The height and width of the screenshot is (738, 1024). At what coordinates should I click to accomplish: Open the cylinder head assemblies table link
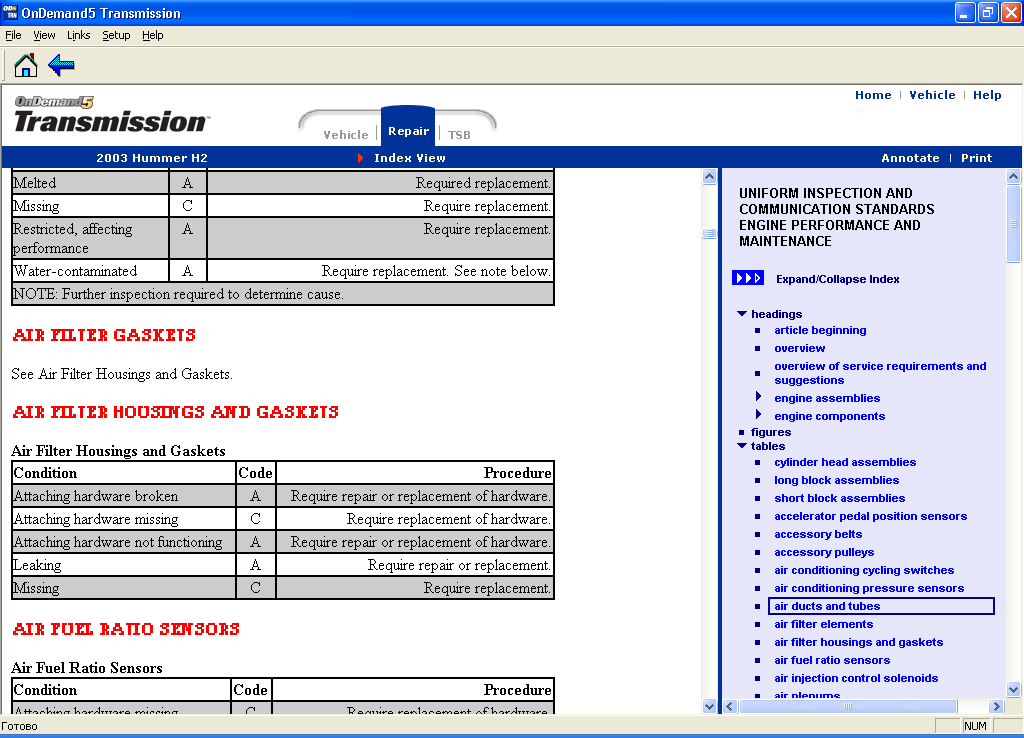845,462
